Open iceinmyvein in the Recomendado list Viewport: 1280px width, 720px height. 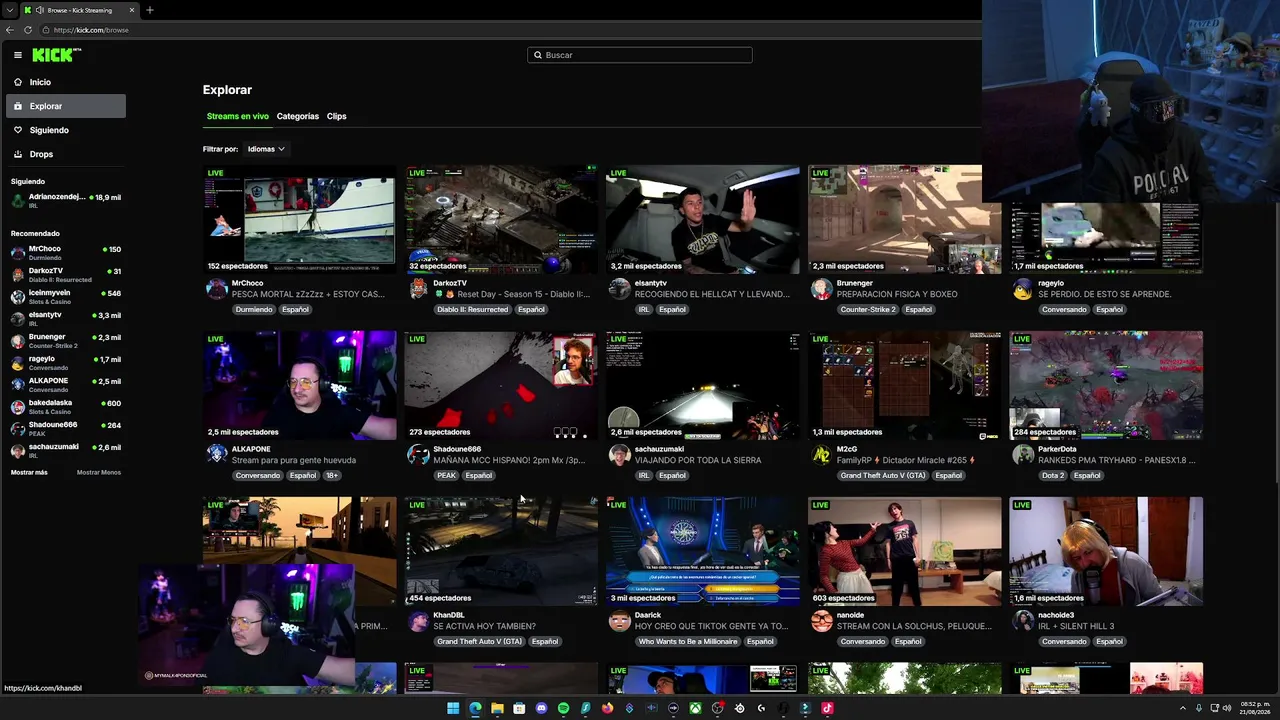(x=66, y=296)
